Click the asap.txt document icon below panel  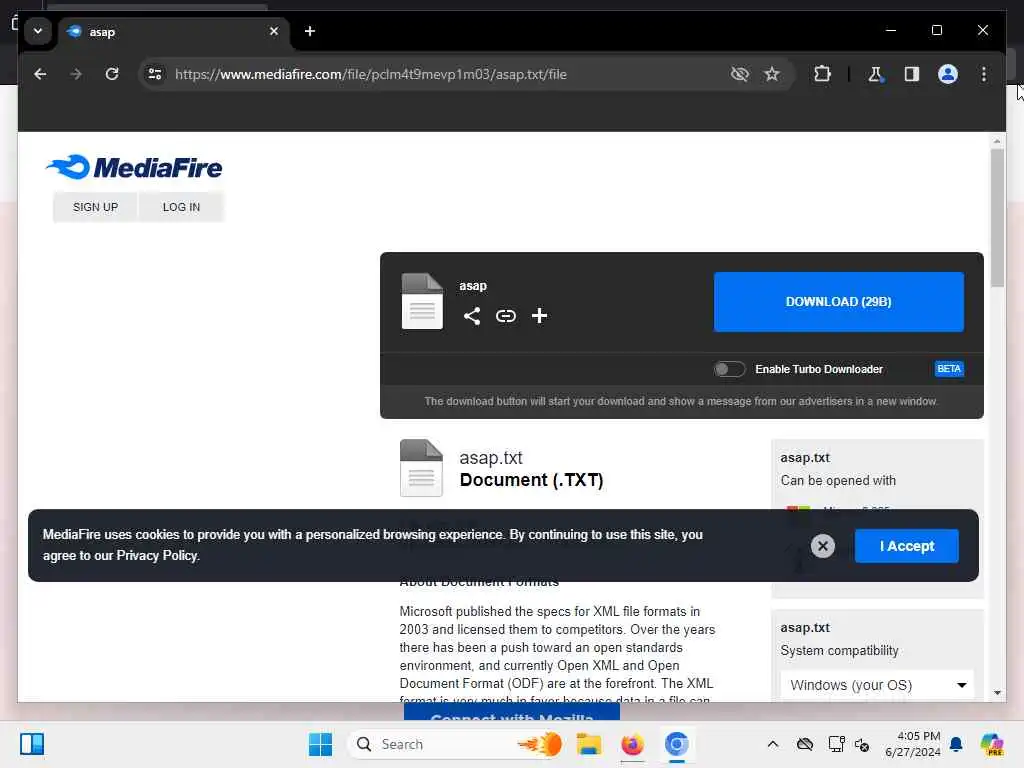click(x=421, y=468)
